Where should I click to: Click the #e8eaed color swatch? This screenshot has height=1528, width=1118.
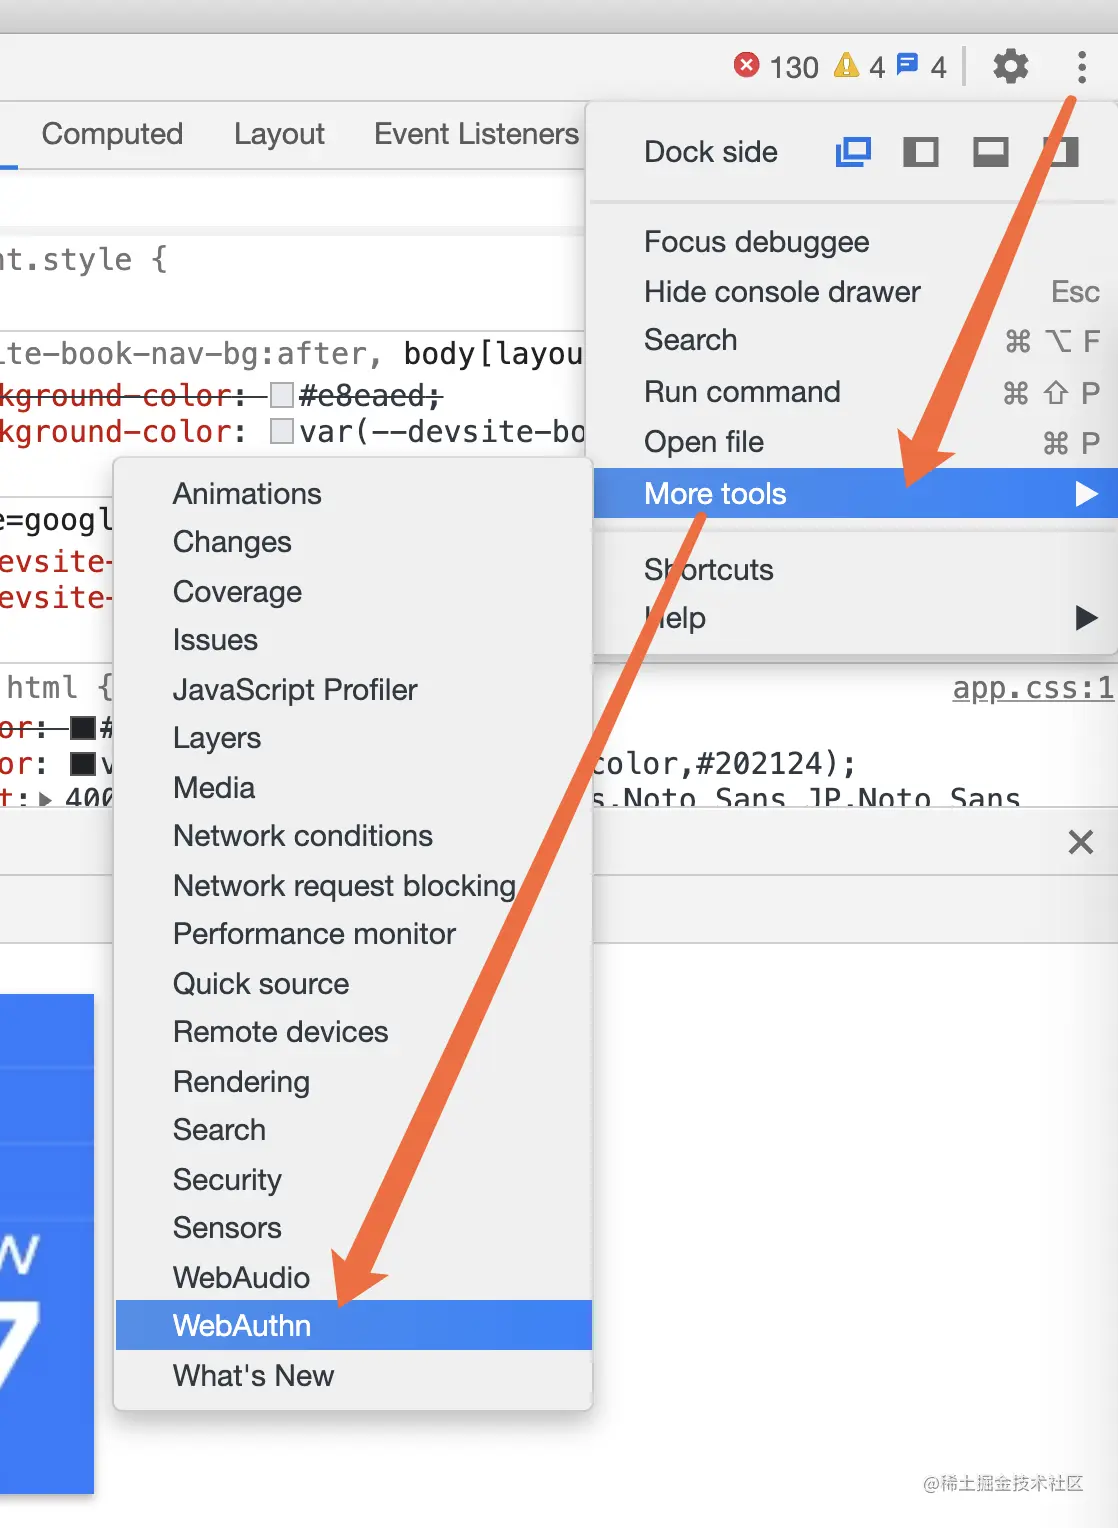click(x=282, y=396)
